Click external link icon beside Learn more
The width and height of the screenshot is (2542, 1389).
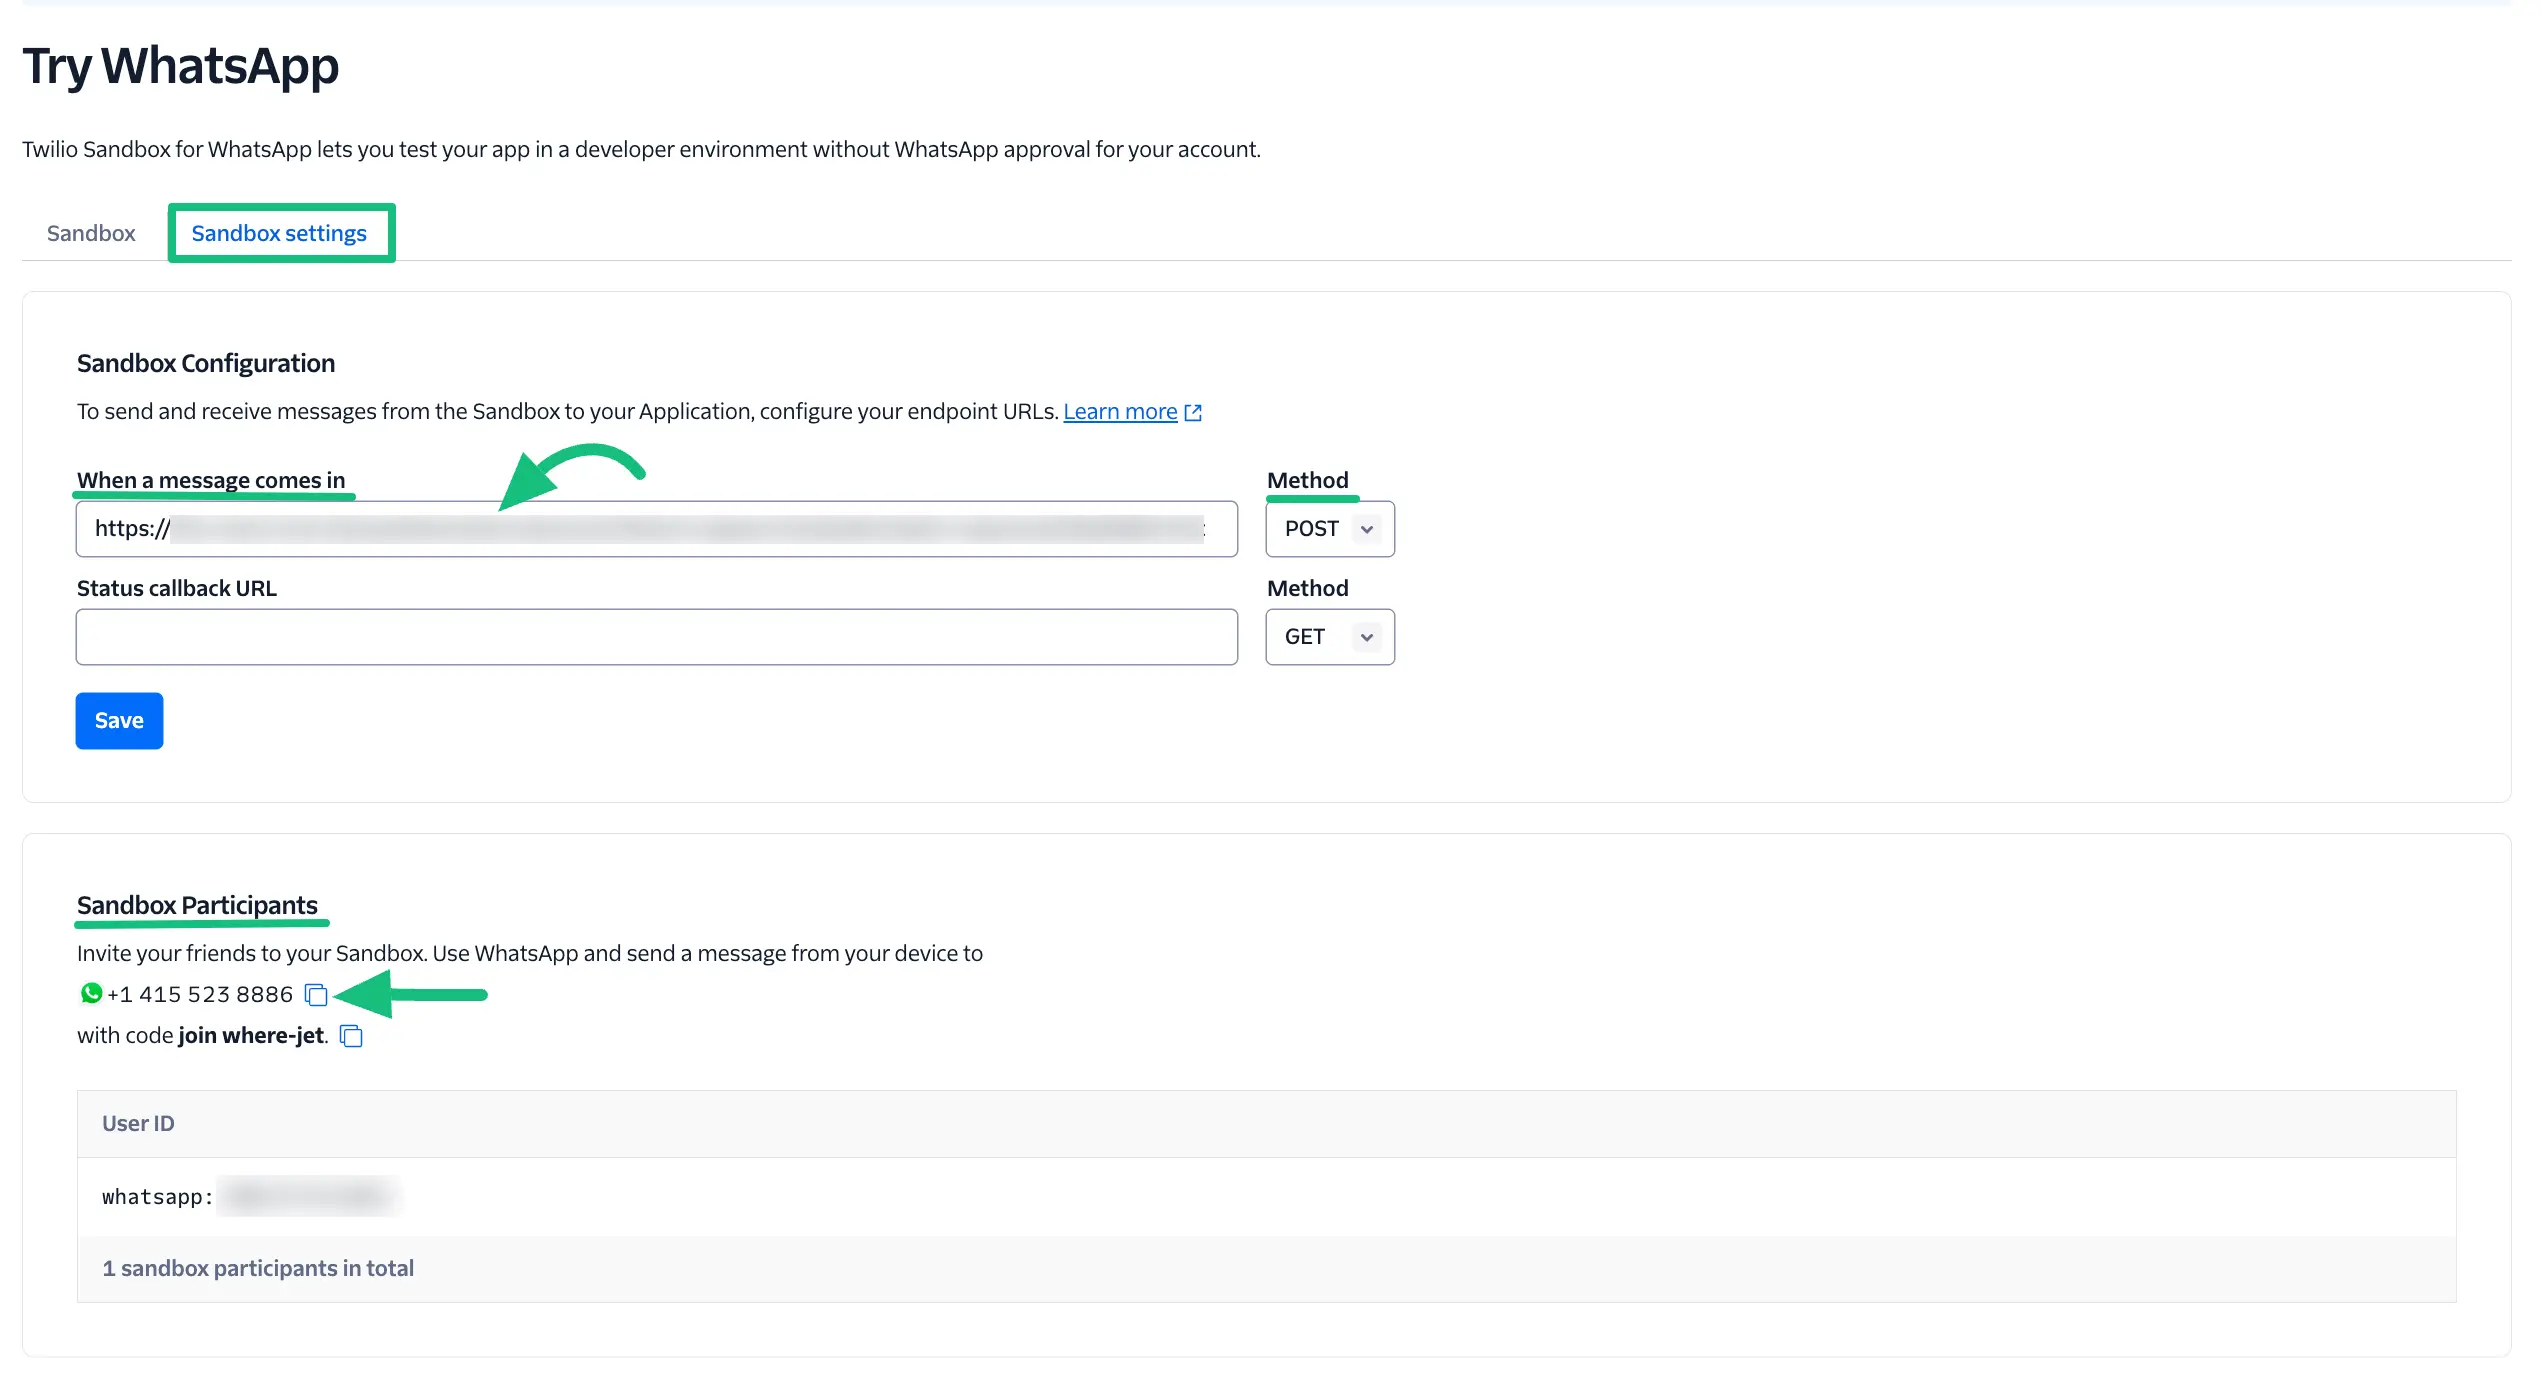point(1193,413)
